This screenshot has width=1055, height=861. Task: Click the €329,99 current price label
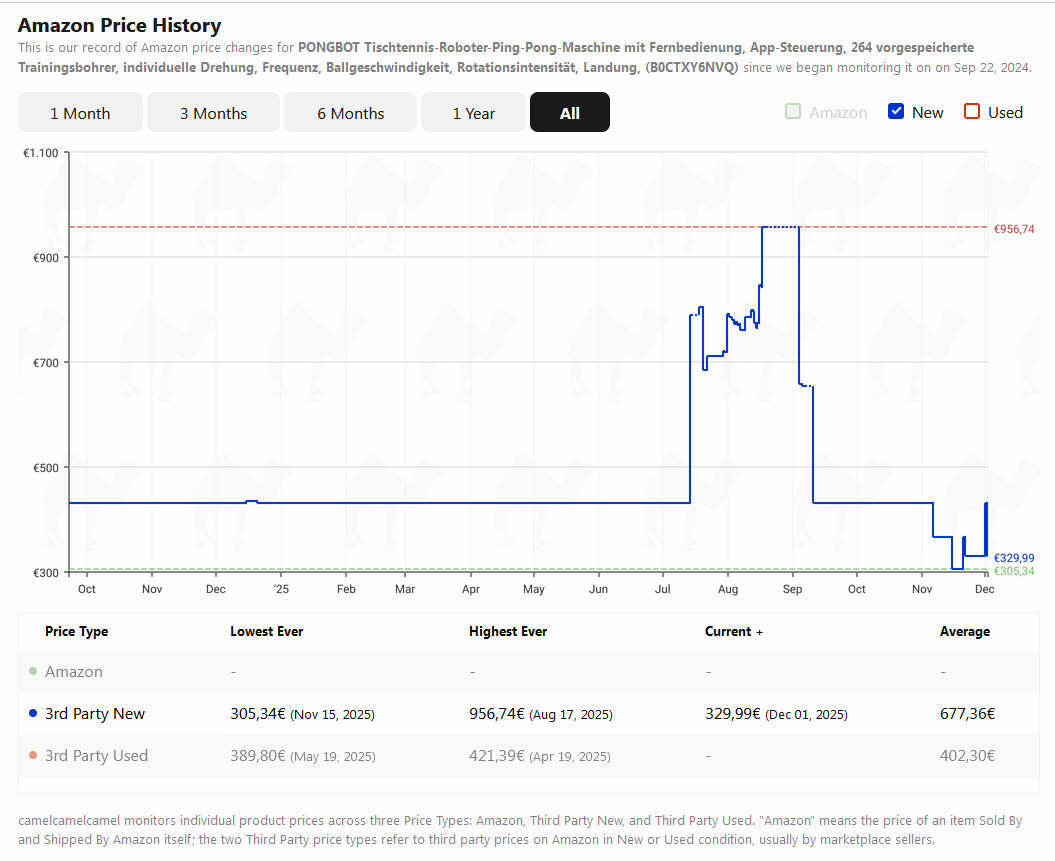pos(1014,558)
